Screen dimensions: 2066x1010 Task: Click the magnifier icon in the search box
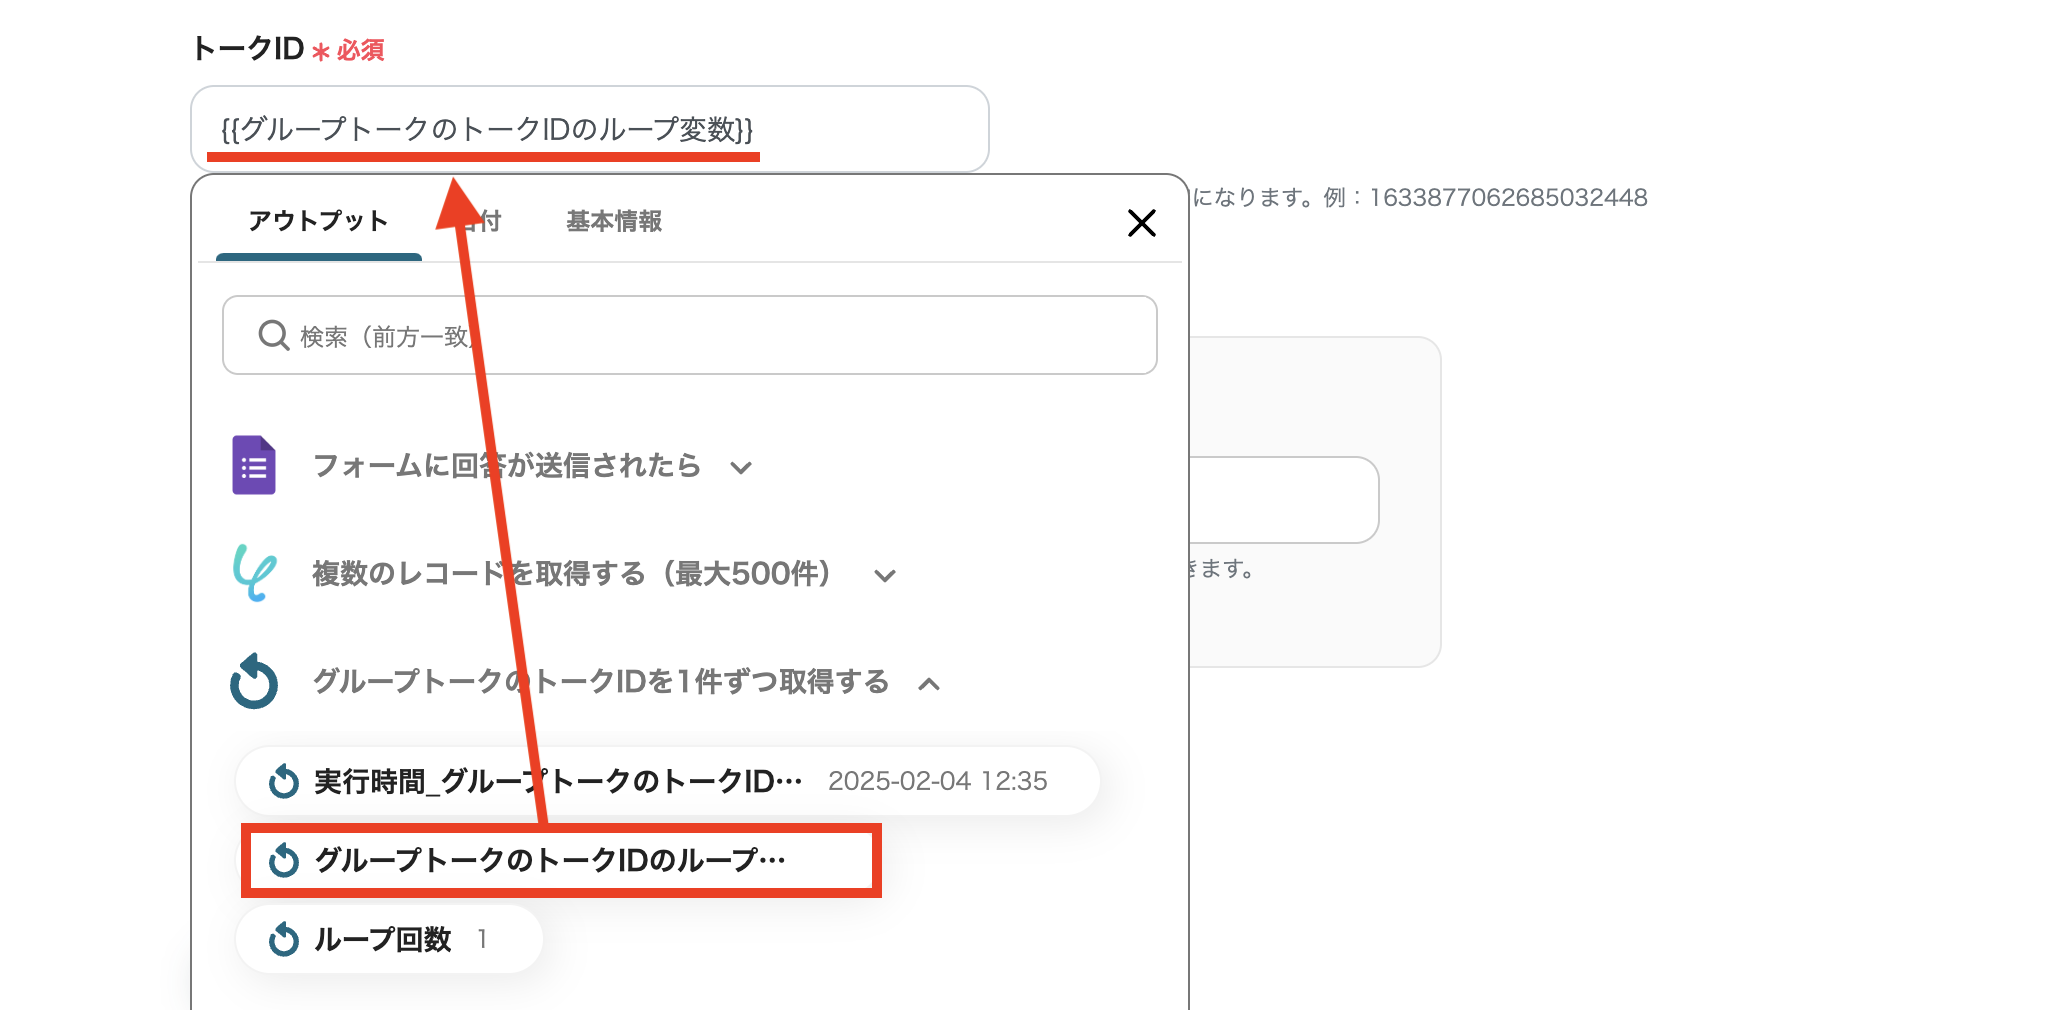272,335
